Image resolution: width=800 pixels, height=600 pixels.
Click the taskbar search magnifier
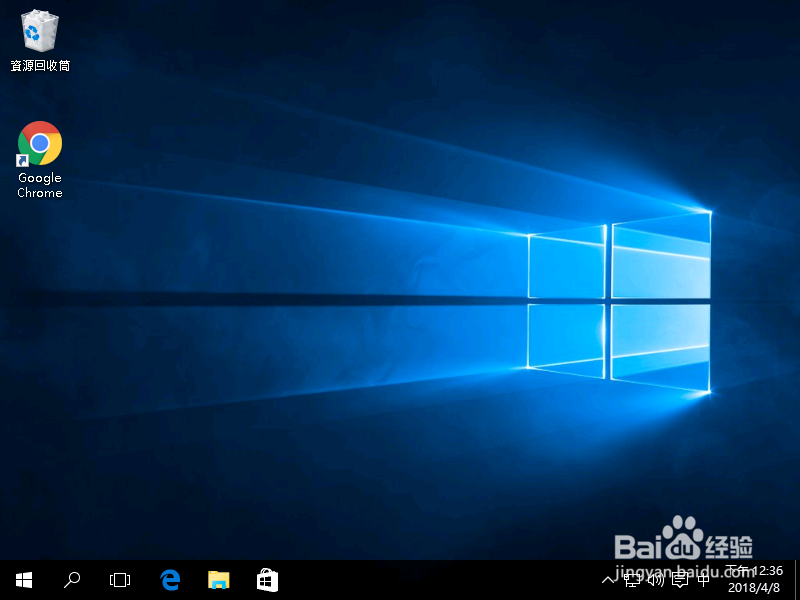72,580
